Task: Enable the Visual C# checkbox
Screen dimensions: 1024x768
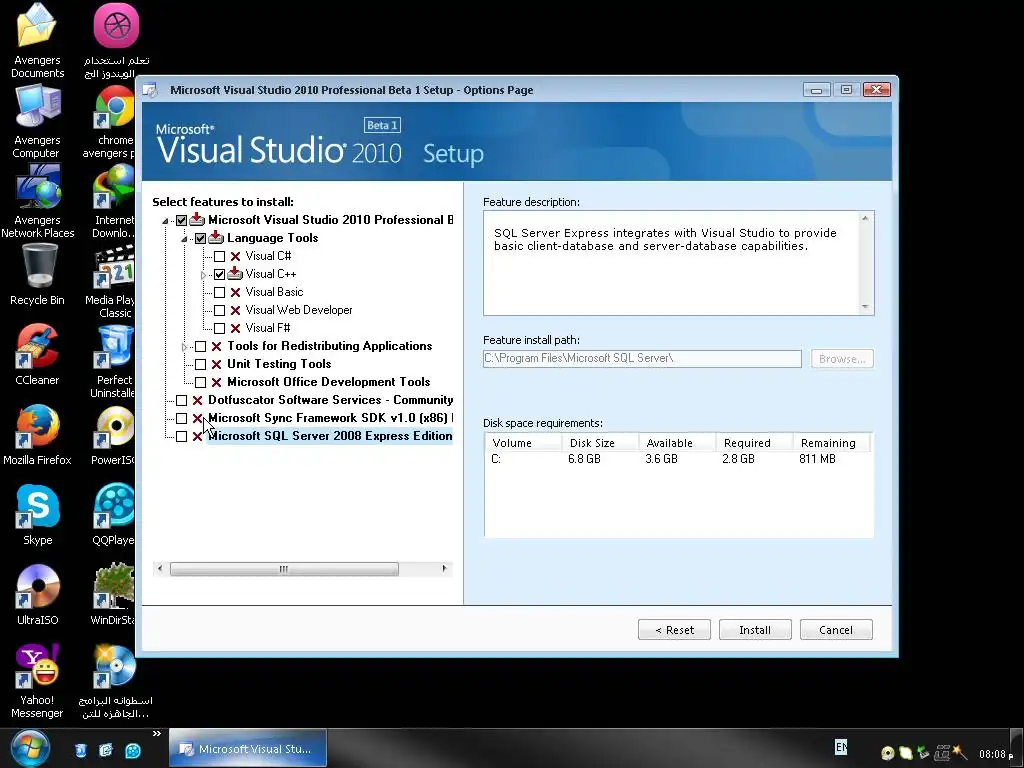Action: click(219, 256)
